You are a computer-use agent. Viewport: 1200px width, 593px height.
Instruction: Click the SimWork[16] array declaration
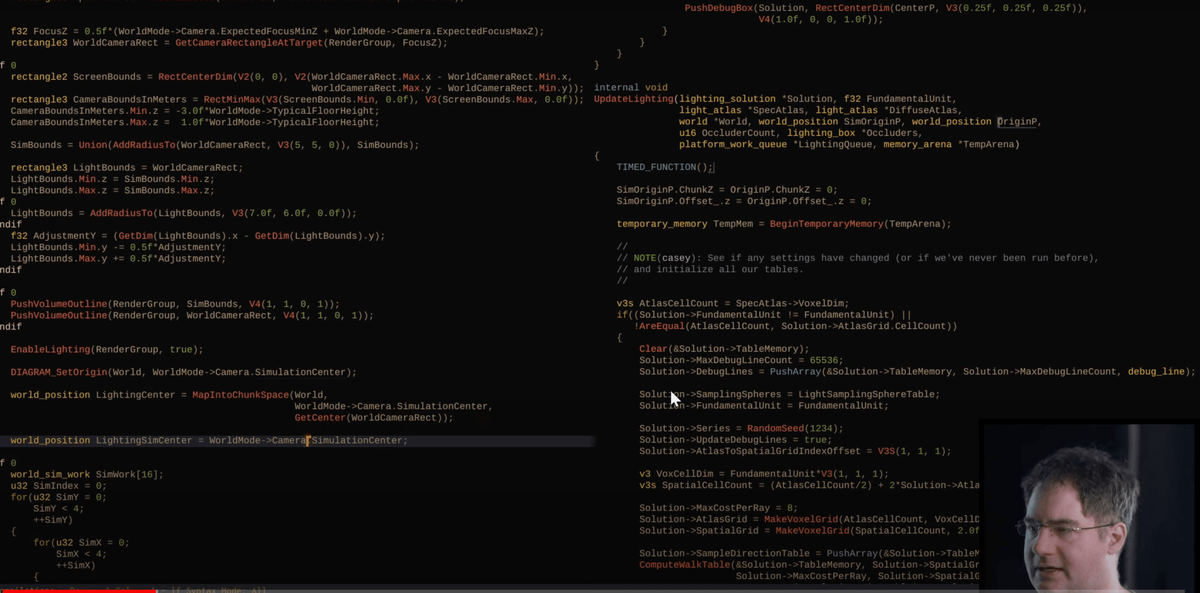tap(140, 474)
